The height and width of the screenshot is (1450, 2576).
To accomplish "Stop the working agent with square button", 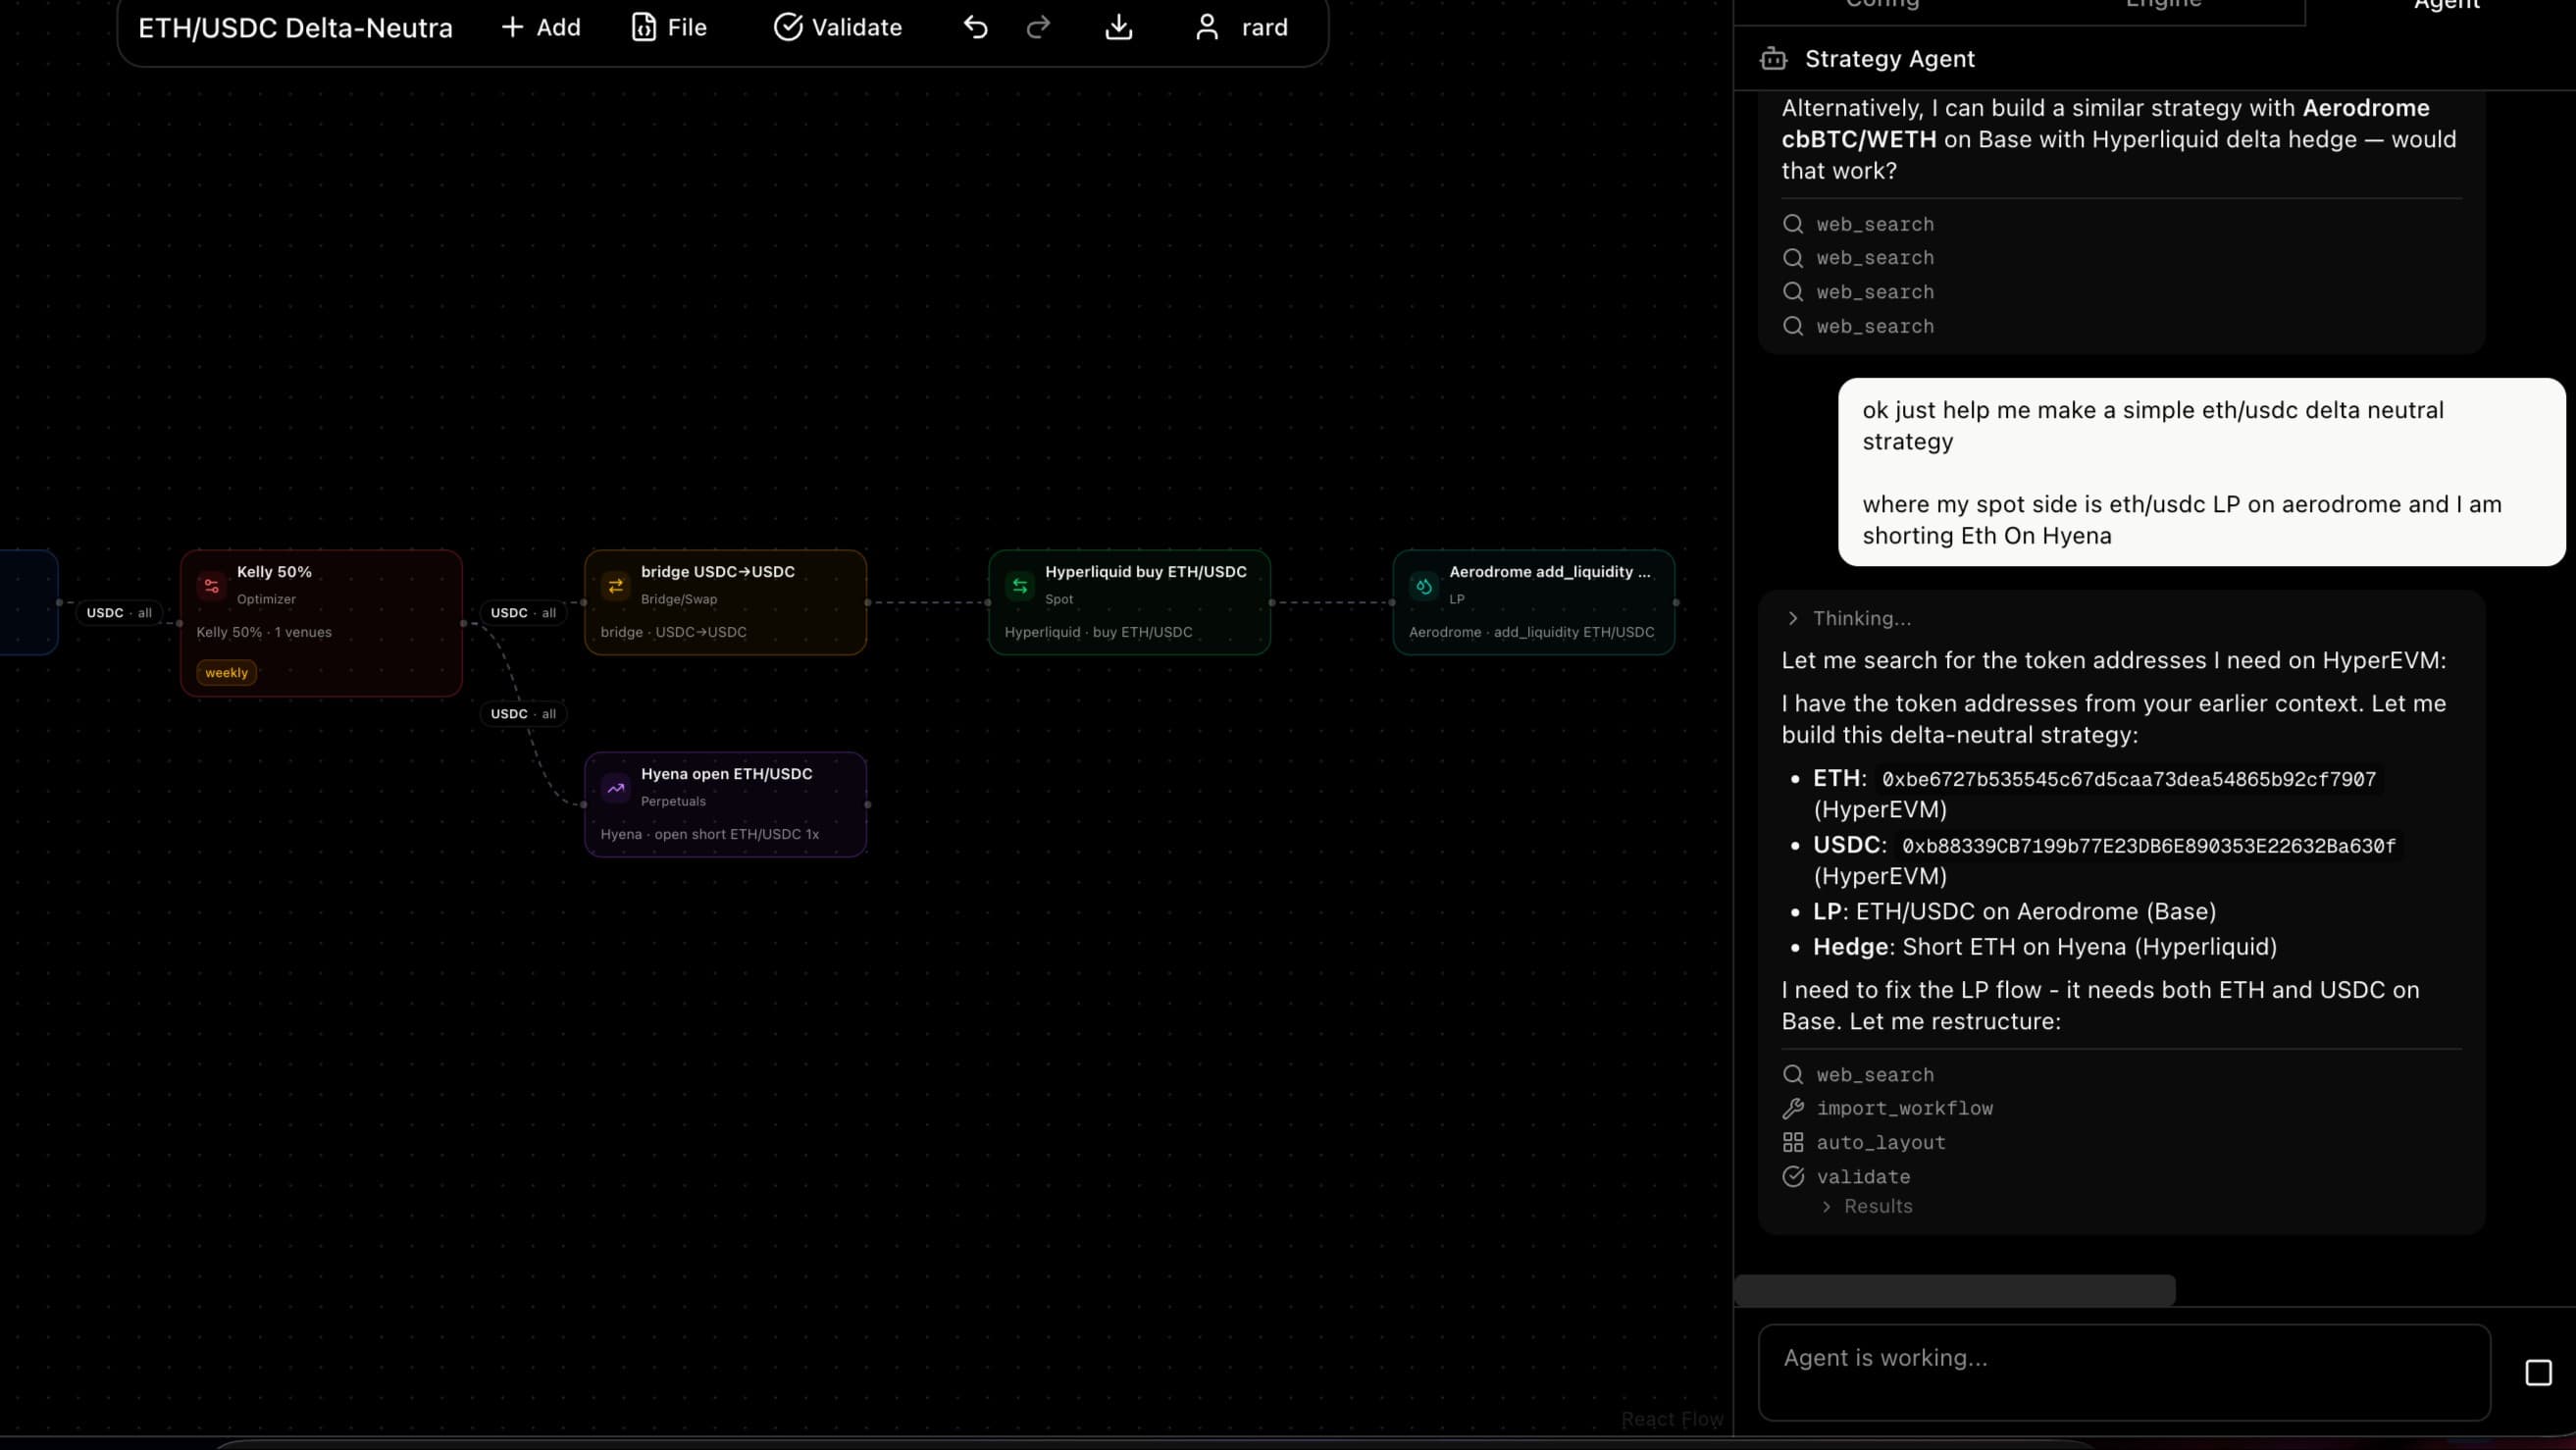I will click(2538, 1372).
